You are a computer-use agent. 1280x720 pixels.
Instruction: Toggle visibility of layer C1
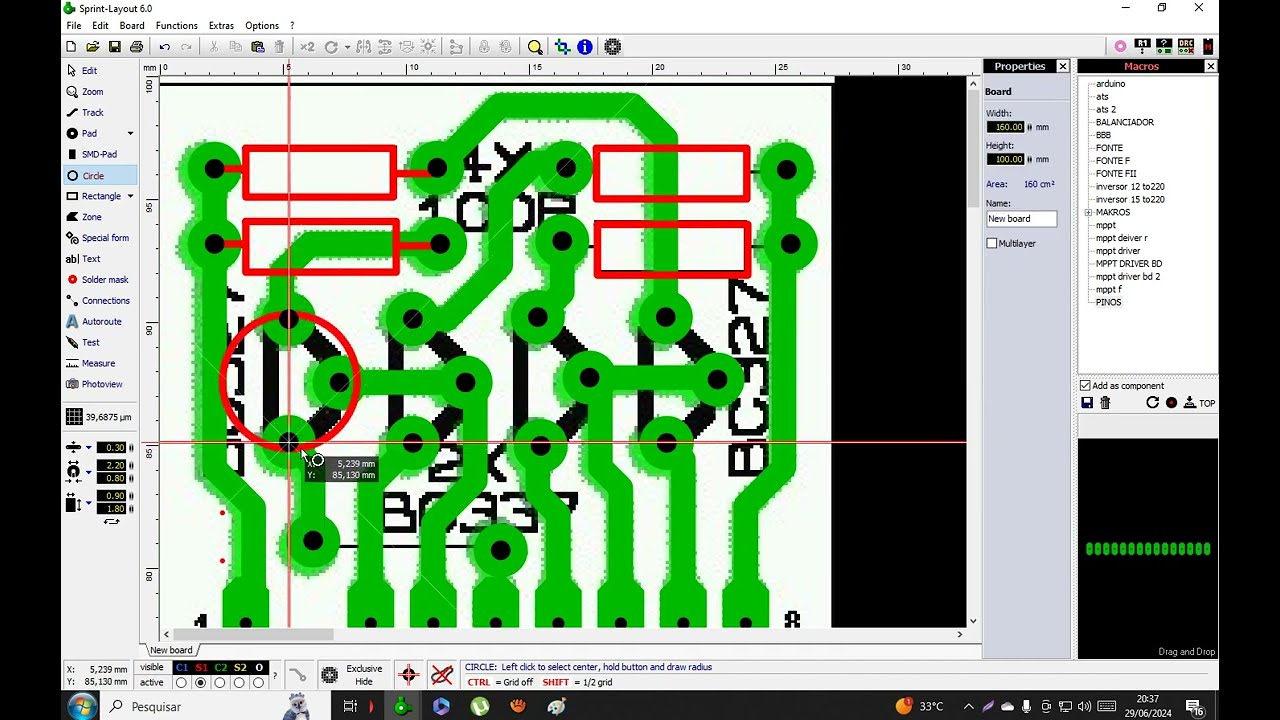coord(181,668)
